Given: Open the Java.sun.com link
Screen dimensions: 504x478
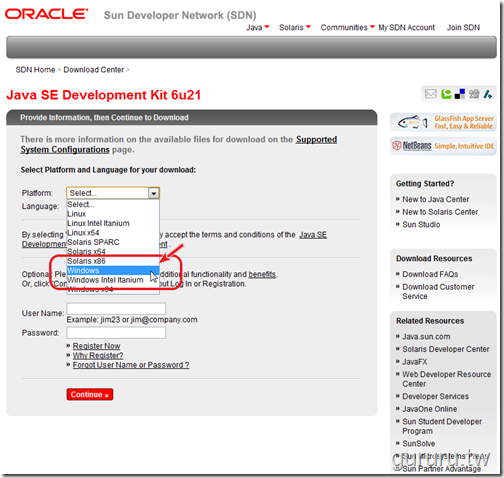Looking at the screenshot, I should click(426, 336).
